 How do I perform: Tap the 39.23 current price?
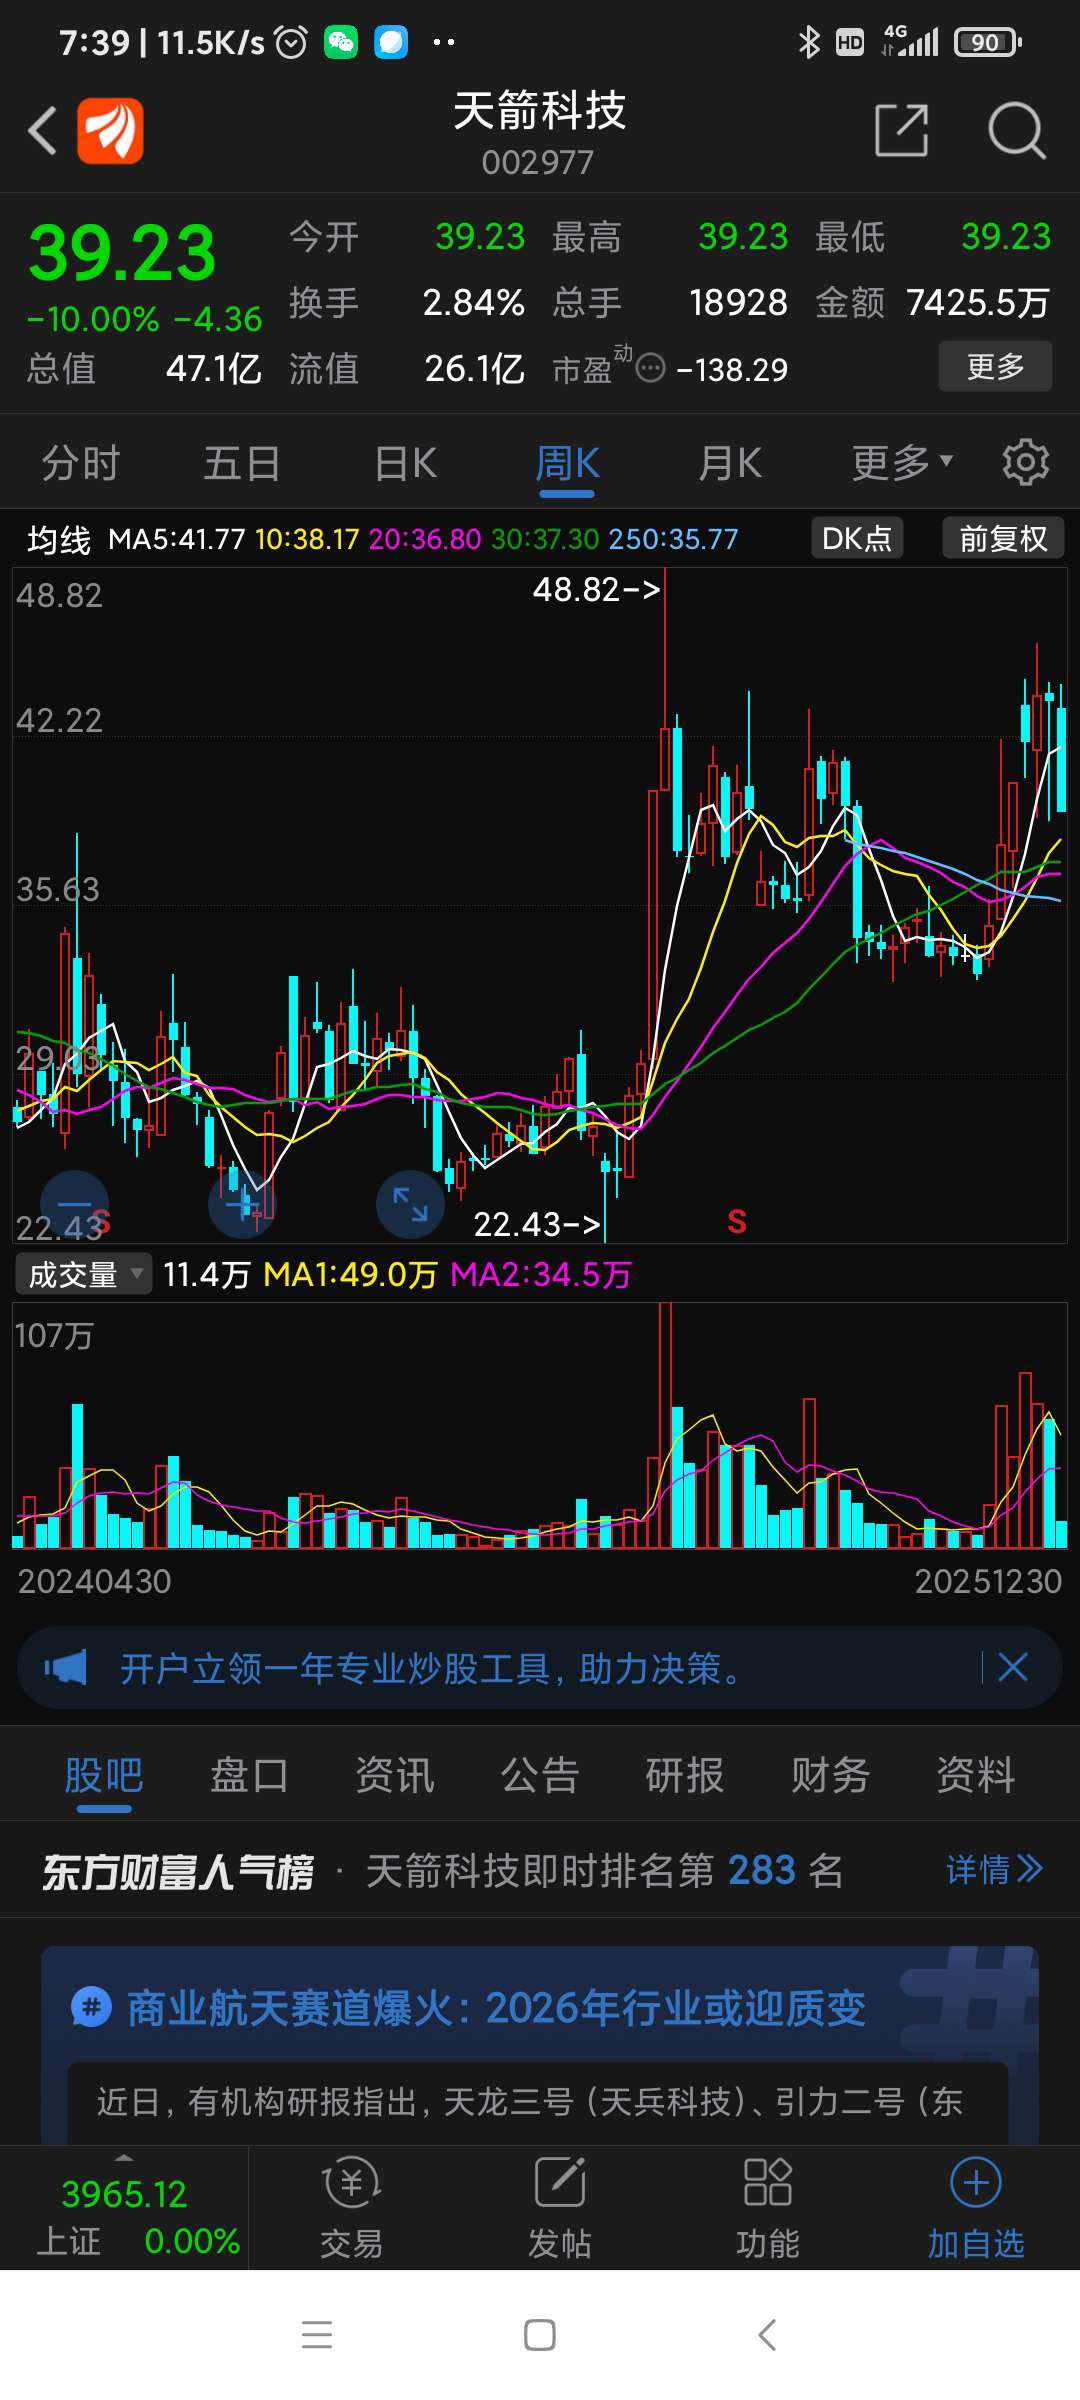pos(122,252)
